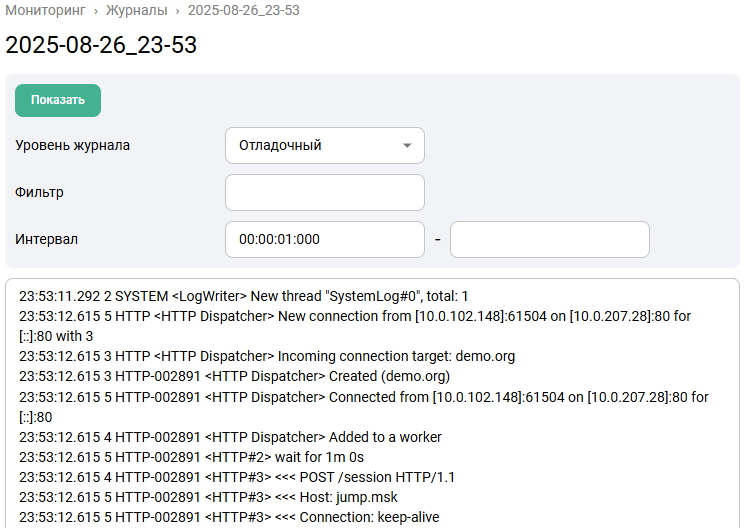Screen dimensions: 750x528
Task: Click the arrow icon in log level combo box
Action: 407,146
